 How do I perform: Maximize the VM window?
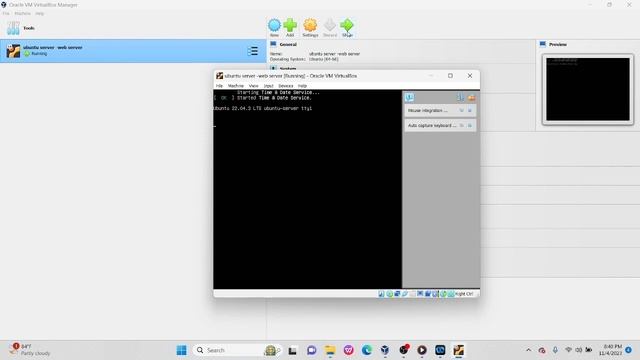coord(450,76)
